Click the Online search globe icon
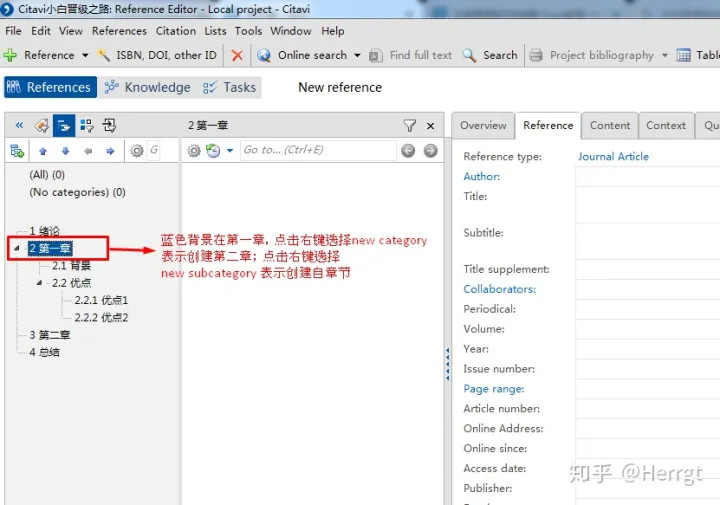The image size is (720, 505). (x=264, y=56)
